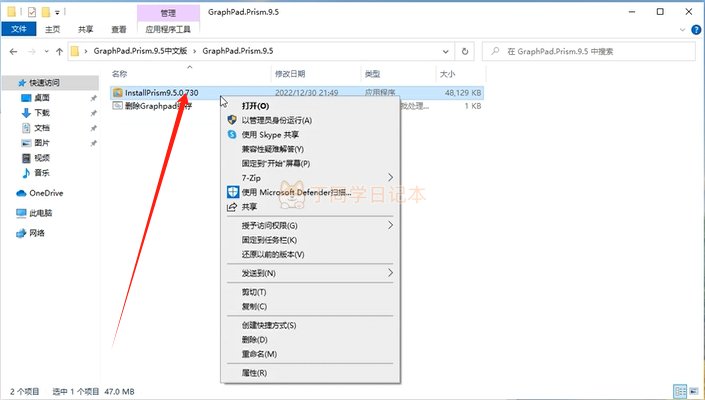
Task: Expand the 7-Zip submenu
Action: [x=310, y=178]
